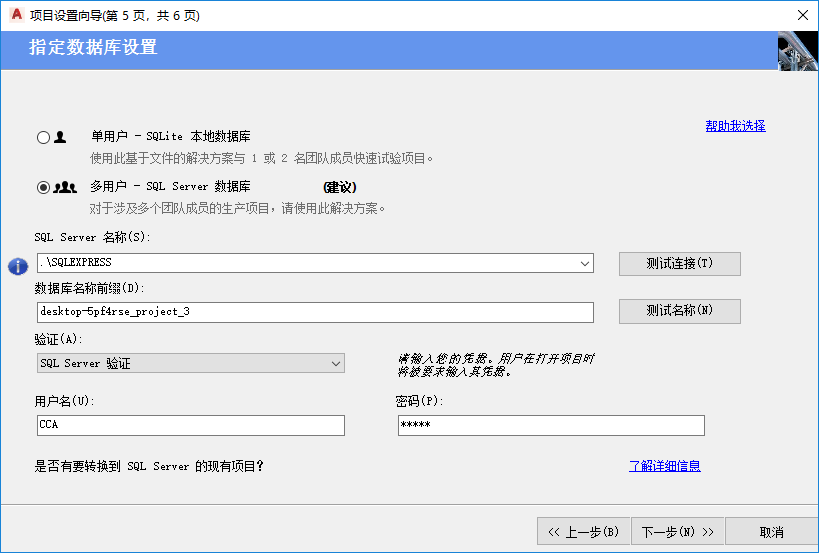Proceed with 下一步(N) button
Image resolution: width=819 pixels, height=553 pixels.
[677, 532]
